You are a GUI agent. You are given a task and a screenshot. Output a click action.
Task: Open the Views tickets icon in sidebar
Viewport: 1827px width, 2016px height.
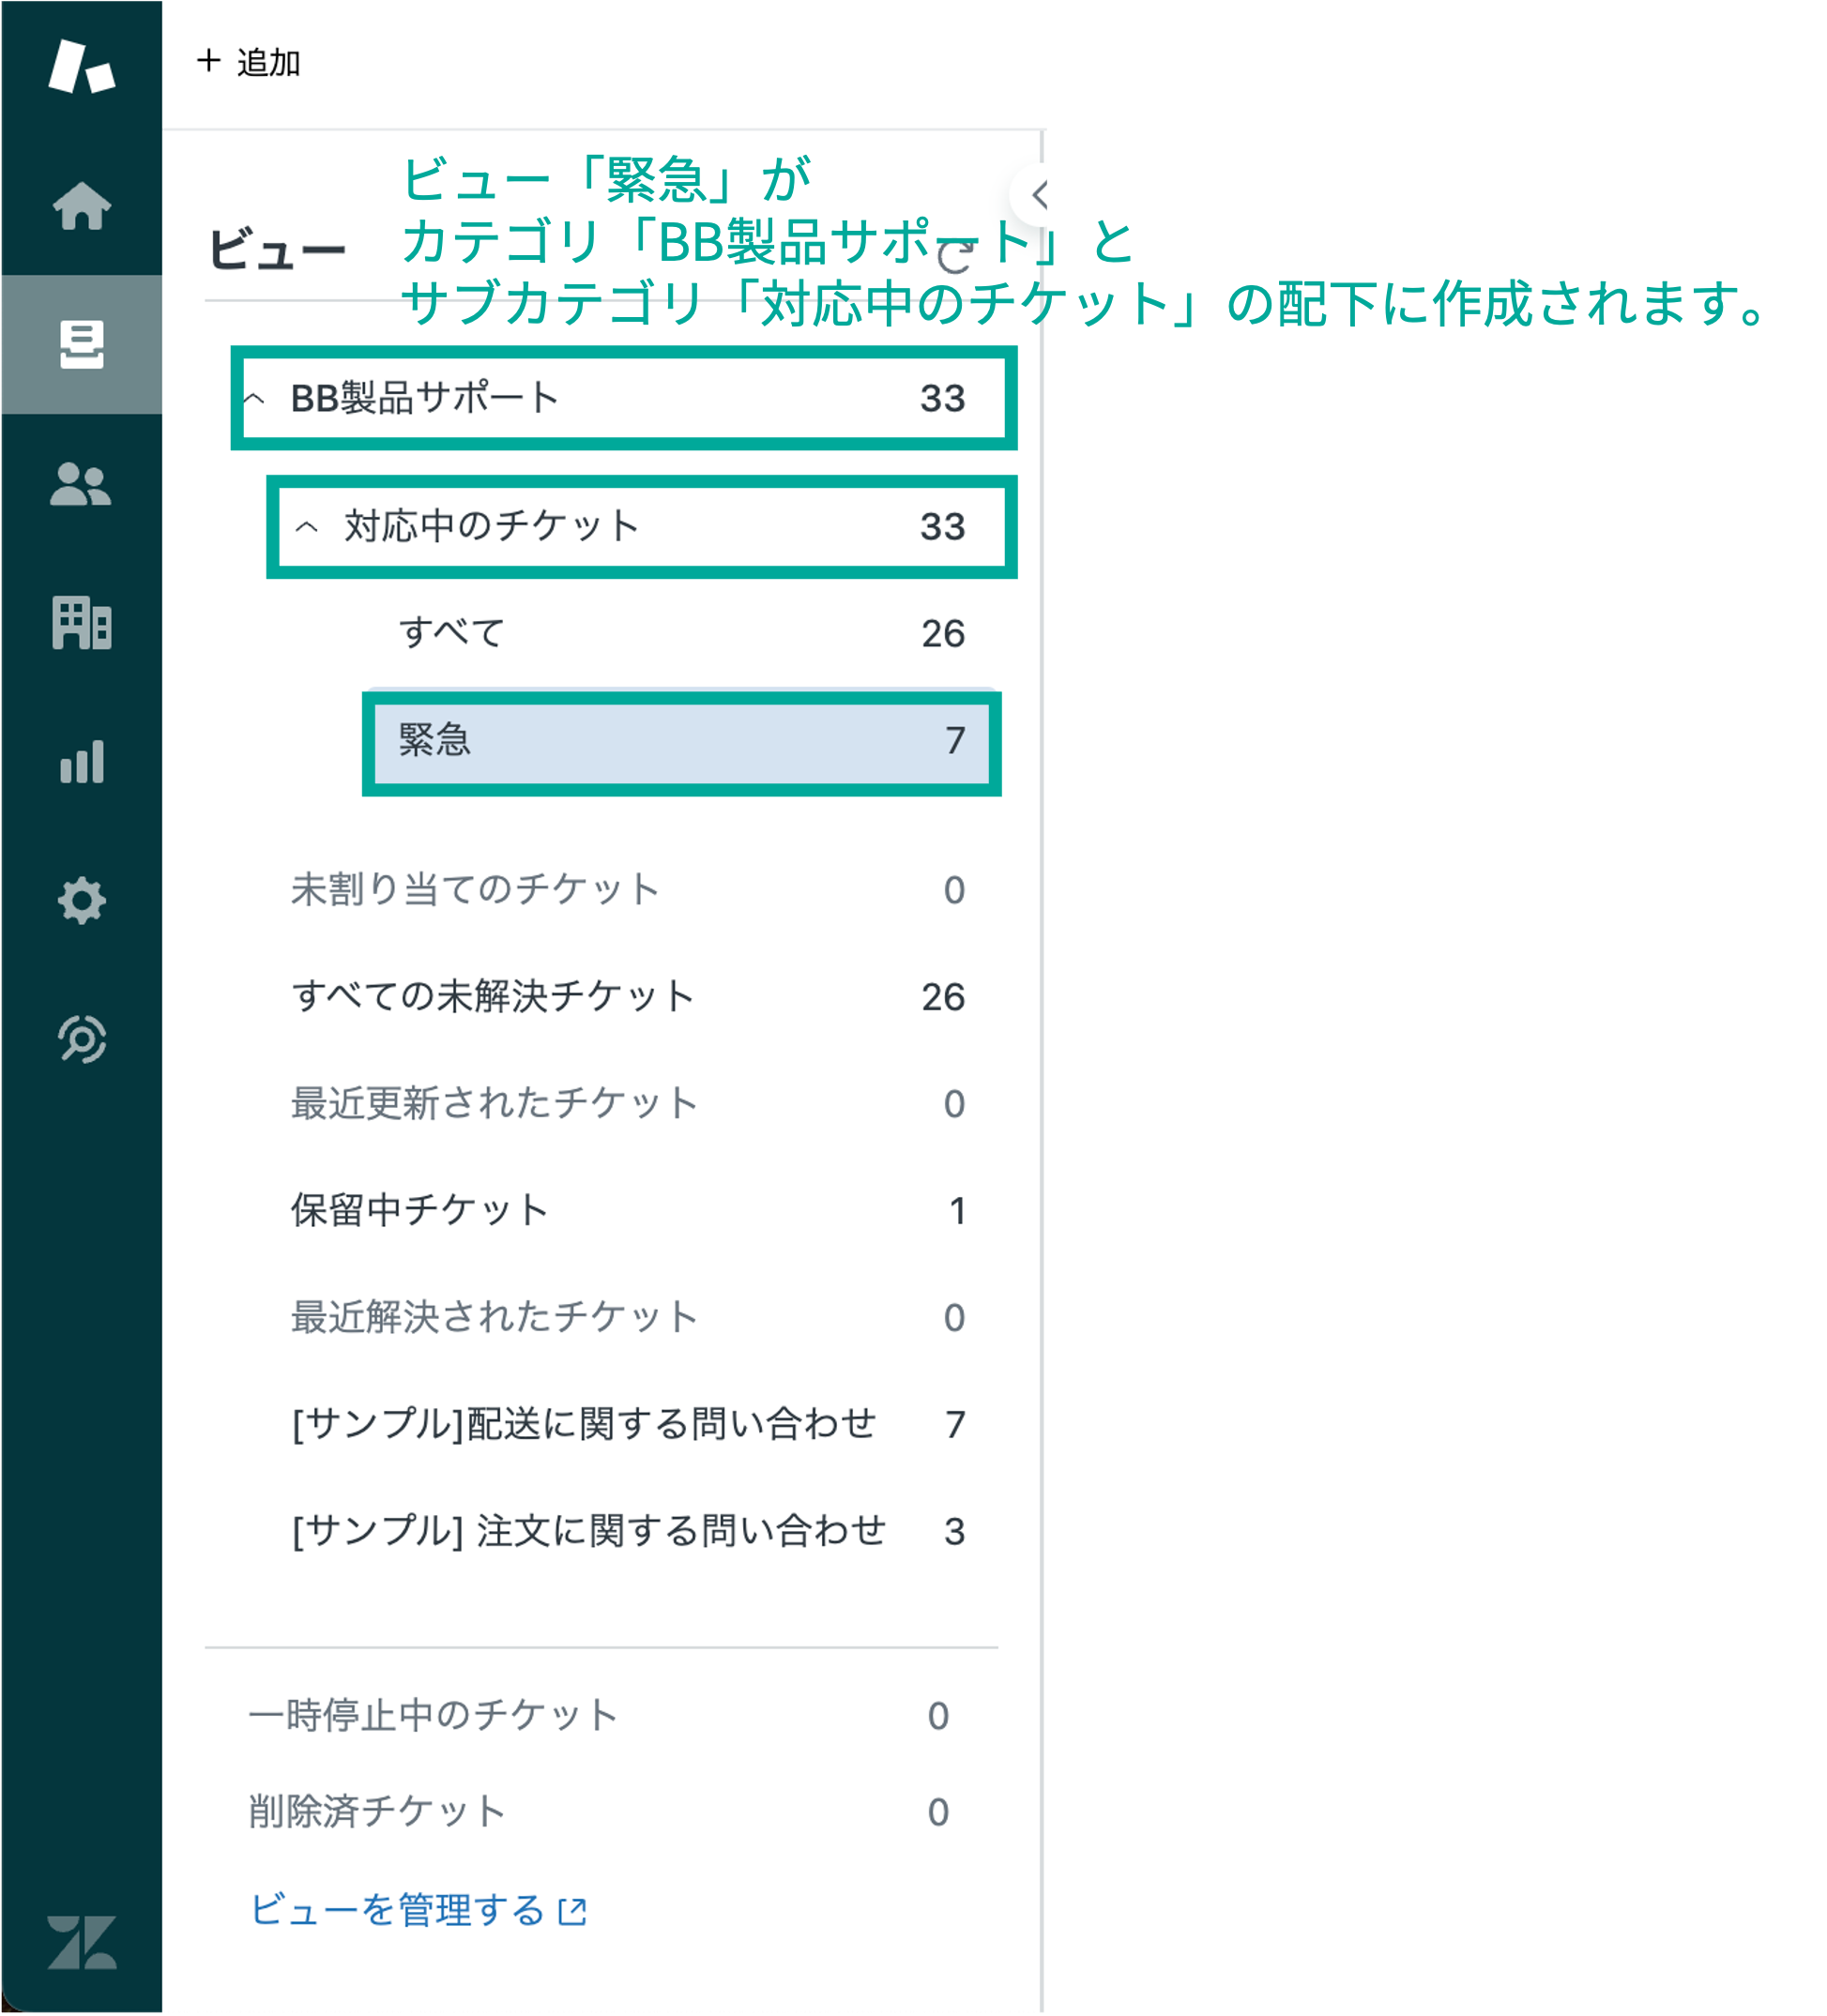tap(81, 345)
